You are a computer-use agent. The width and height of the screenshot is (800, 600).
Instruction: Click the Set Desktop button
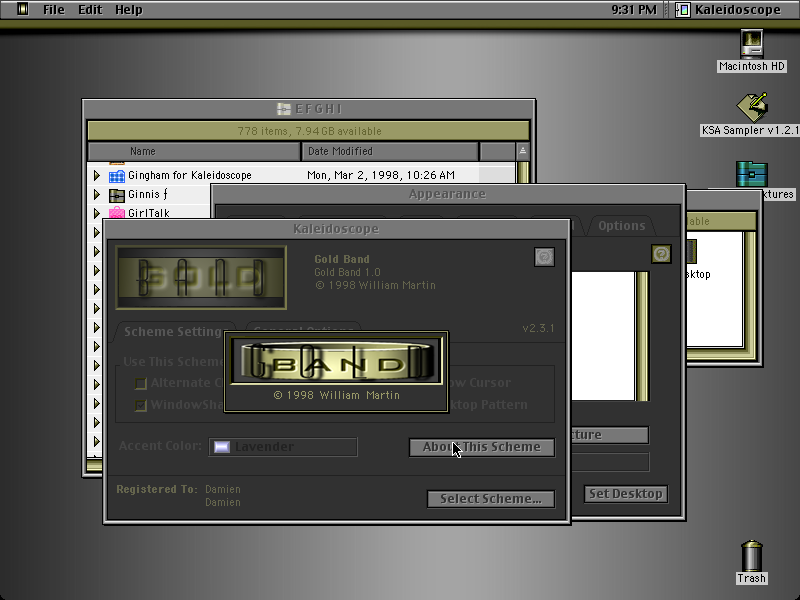pos(626,494)
